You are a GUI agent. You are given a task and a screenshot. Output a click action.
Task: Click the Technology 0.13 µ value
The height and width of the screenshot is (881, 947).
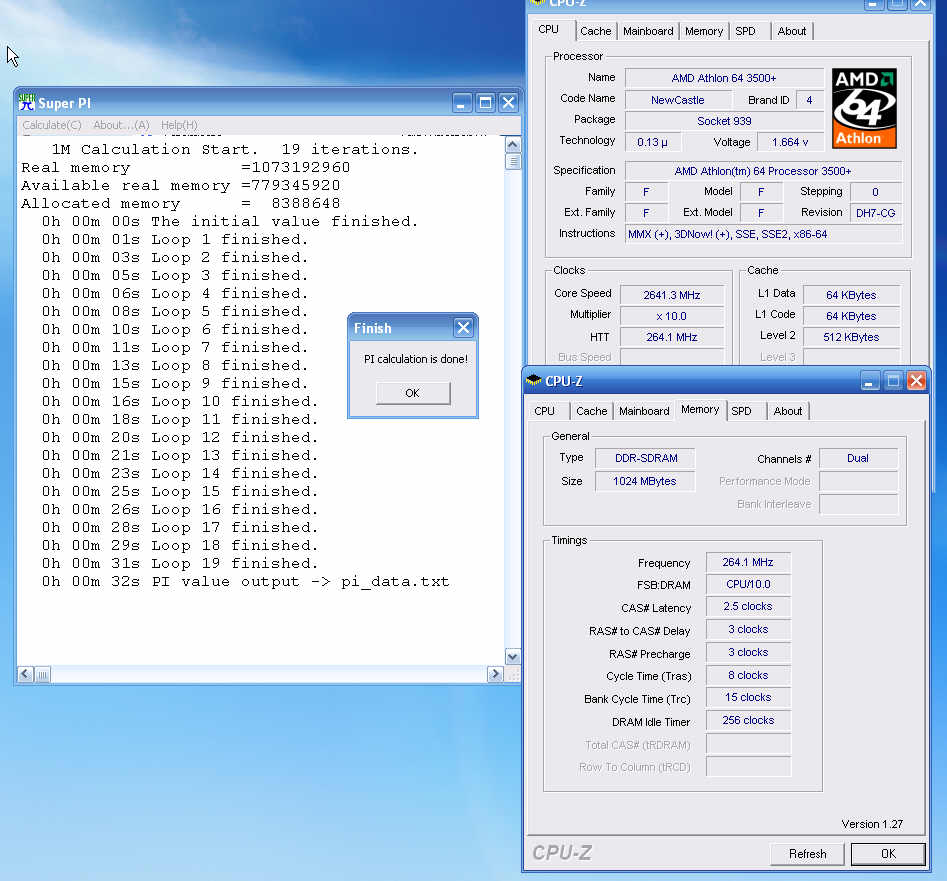point(653,142)
